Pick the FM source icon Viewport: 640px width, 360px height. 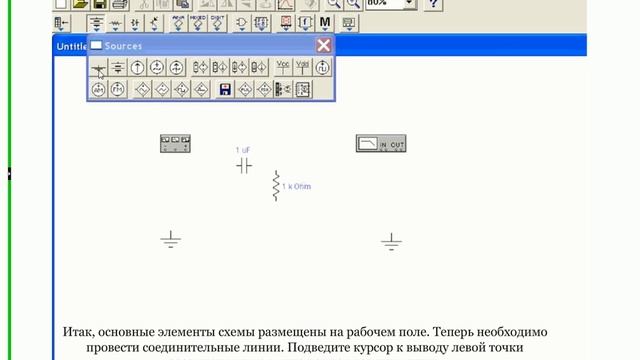[x=118, y=89]
